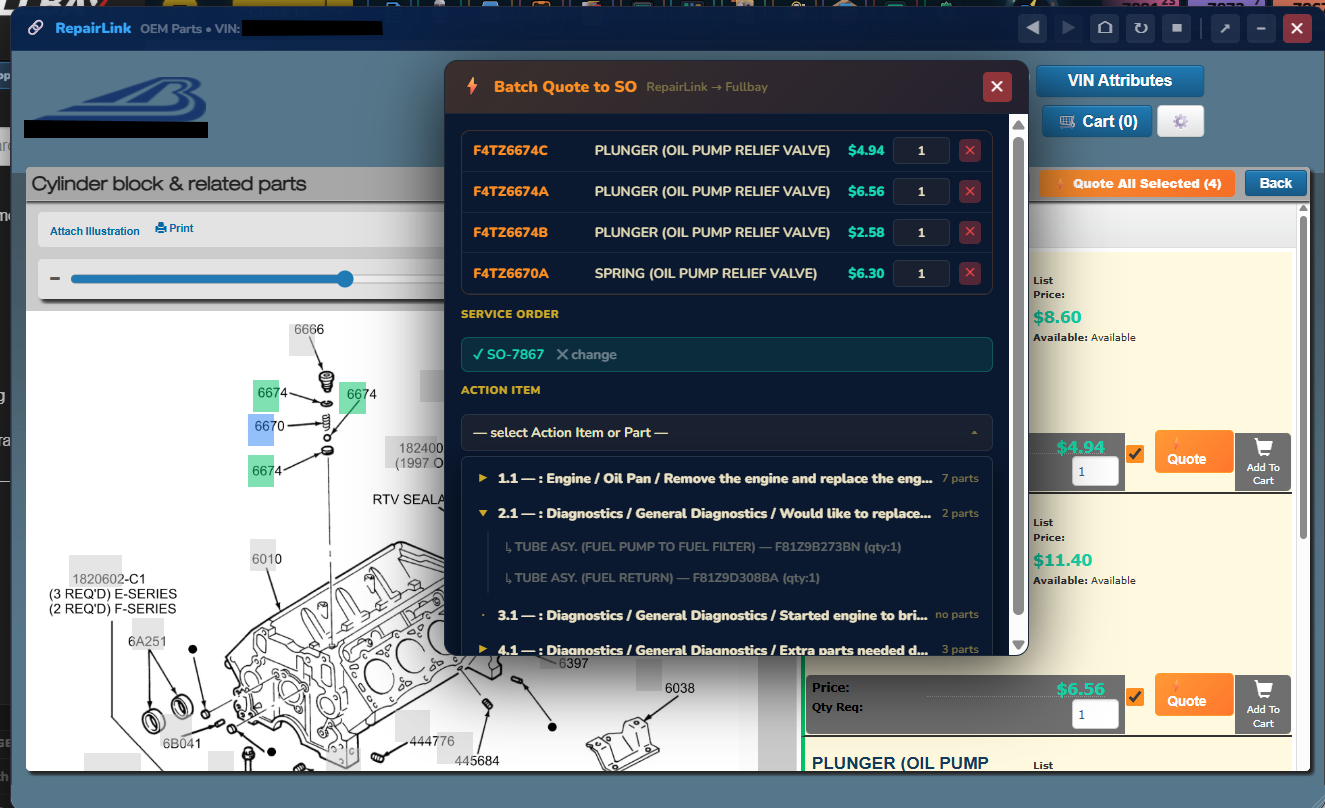Click Quote All Selected (4)
Image resolution: width=1325 pixels, height=808 pixels.
[x=1137, y=183]
